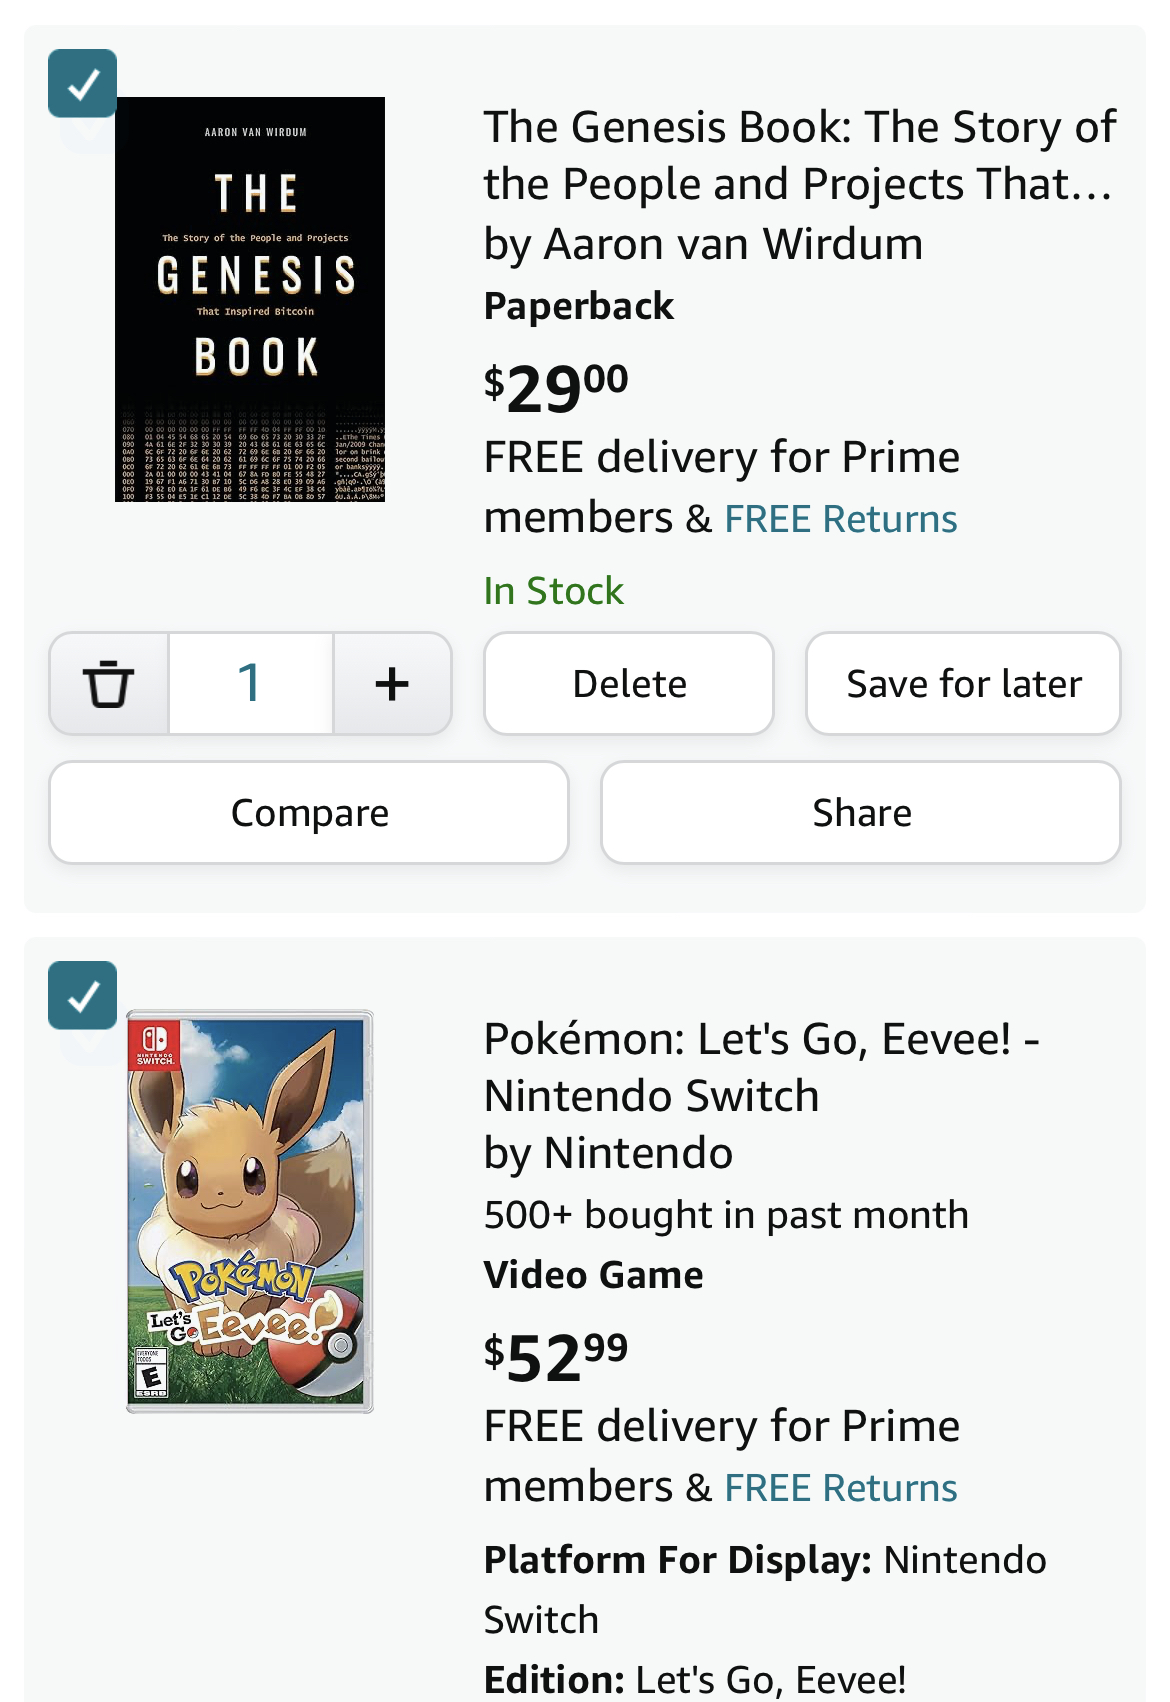Click the $29.00 price of Genesis Book
1170x1702 pixels.
[x=556, y=387]
